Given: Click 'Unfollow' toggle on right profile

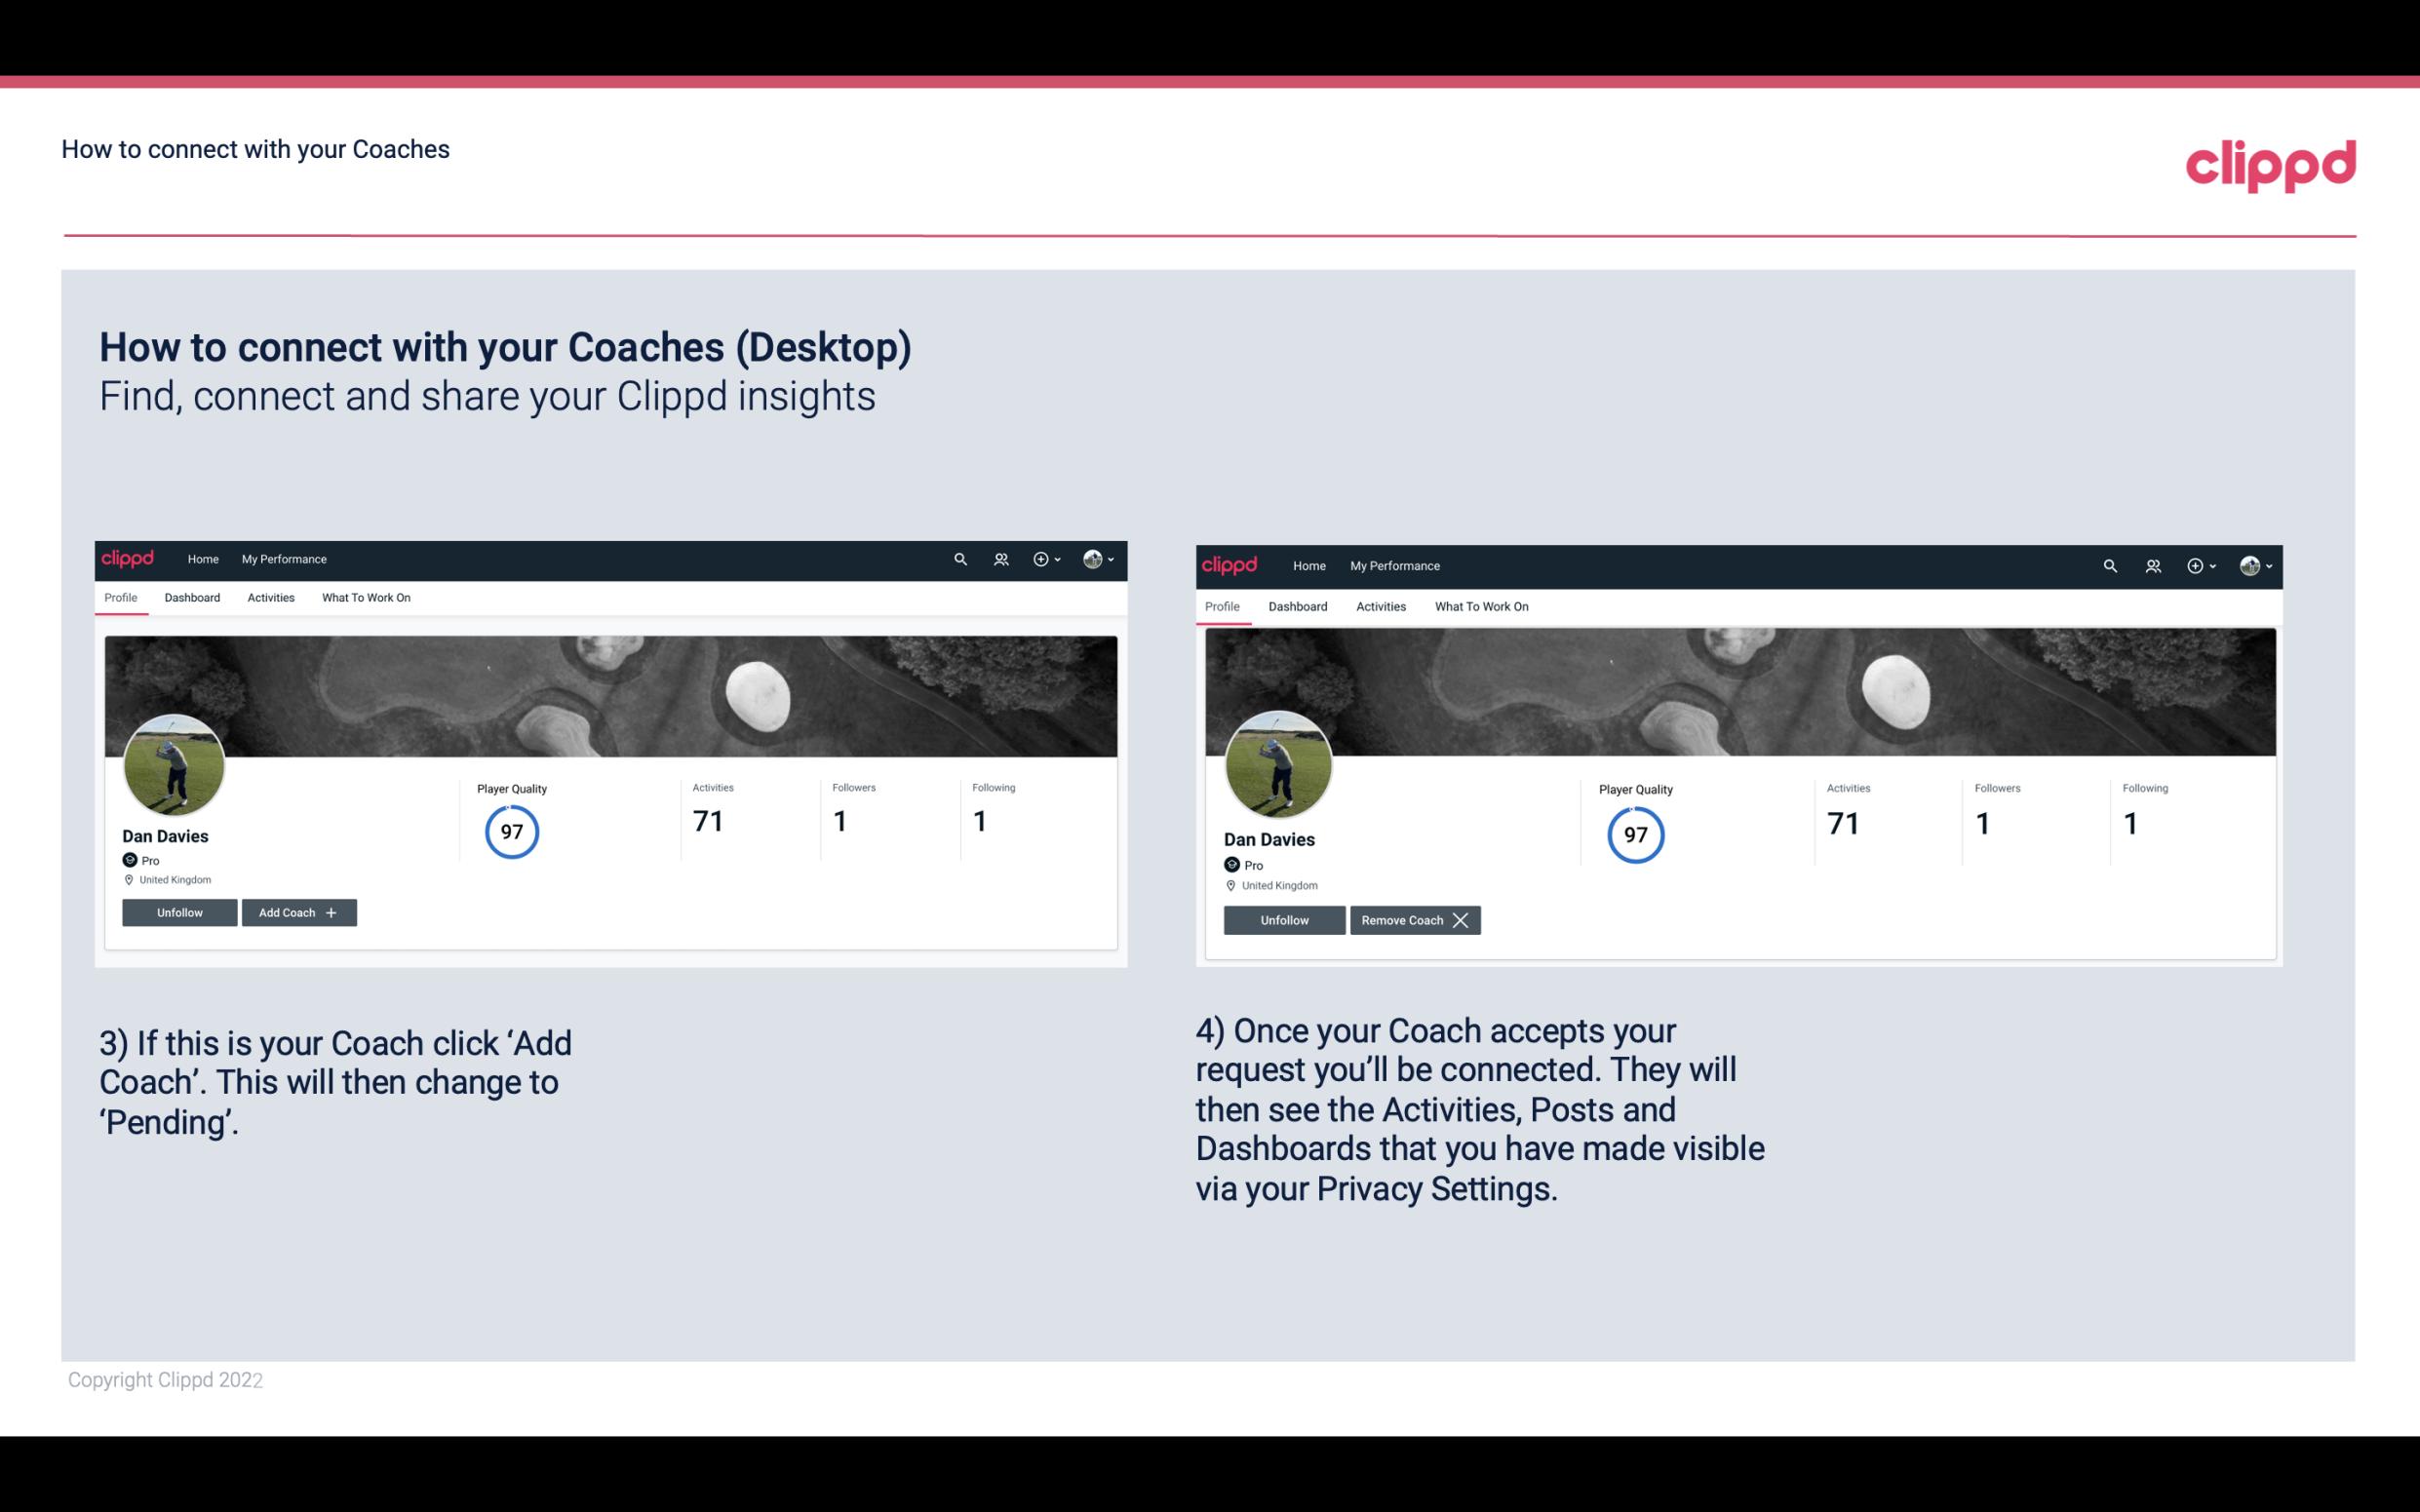Looking at the screenshot, I should click(x=1284, y=919).
